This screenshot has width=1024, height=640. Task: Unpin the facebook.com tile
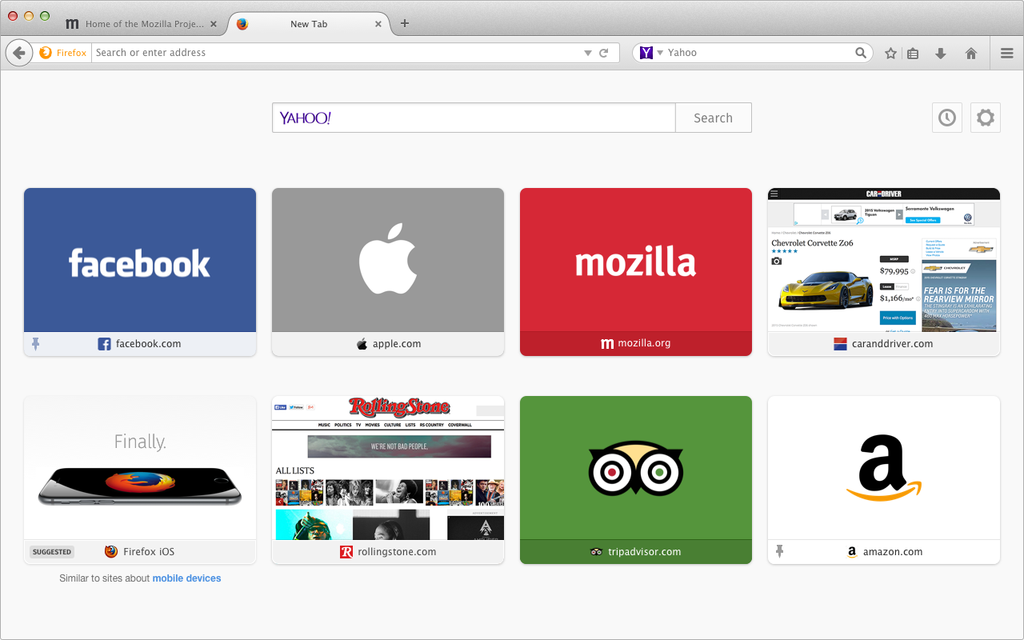(x=36, y=344)
